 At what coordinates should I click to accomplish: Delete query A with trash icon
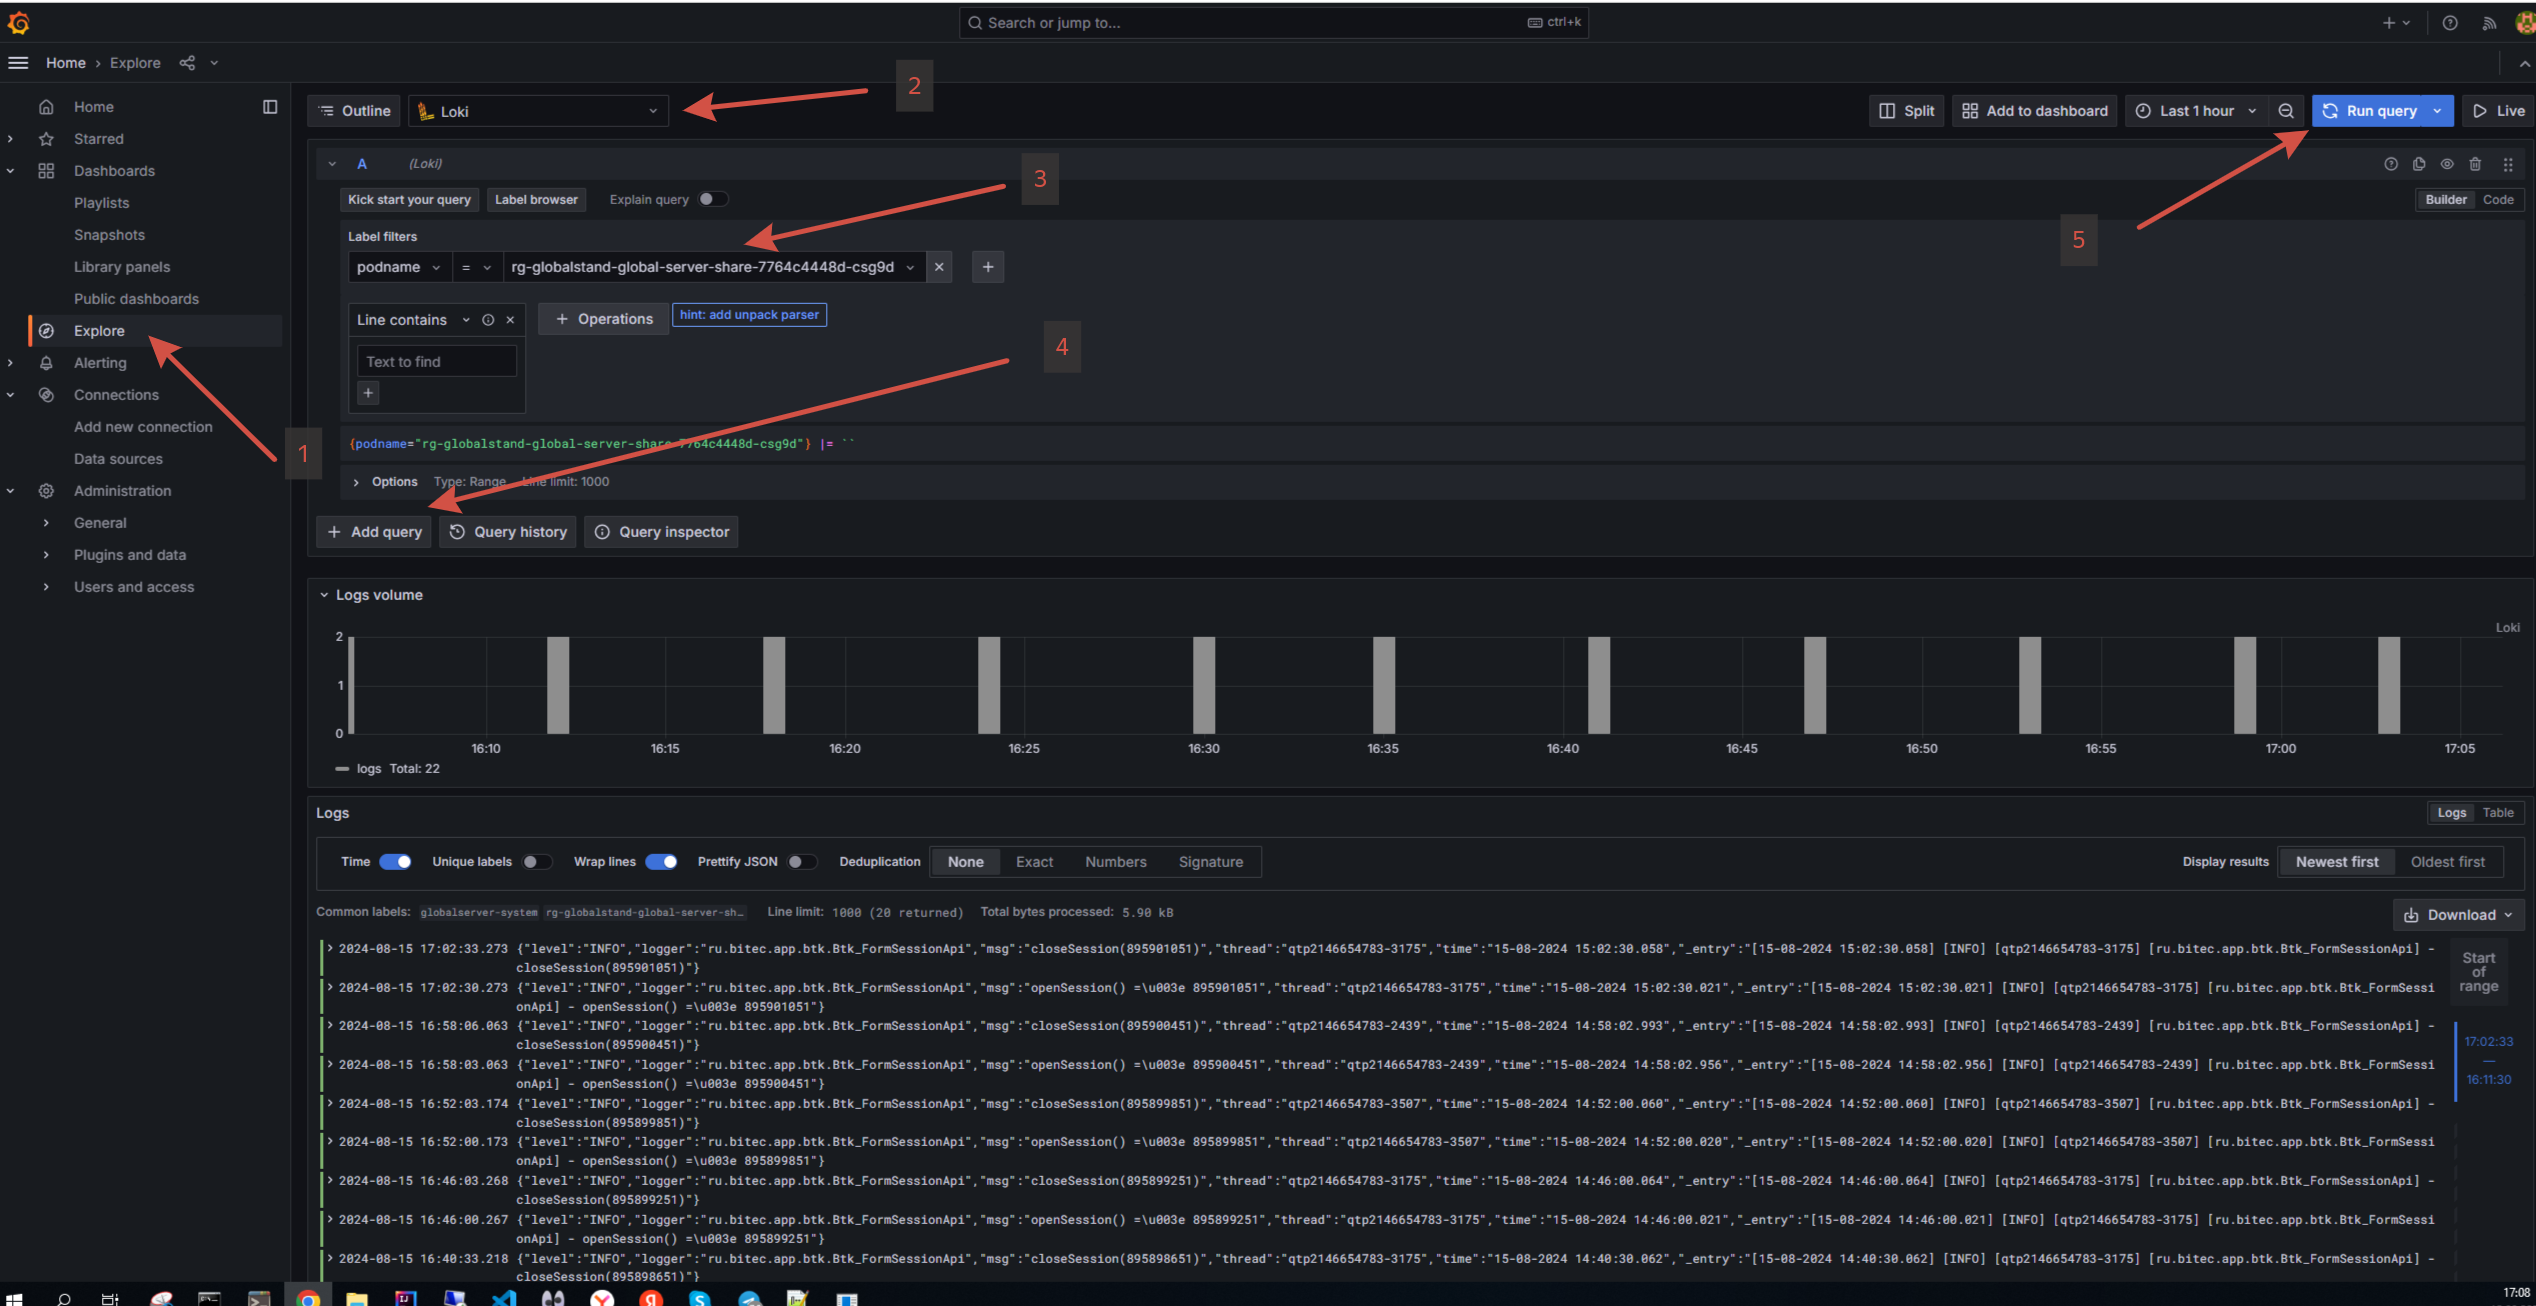[2475, 164]
